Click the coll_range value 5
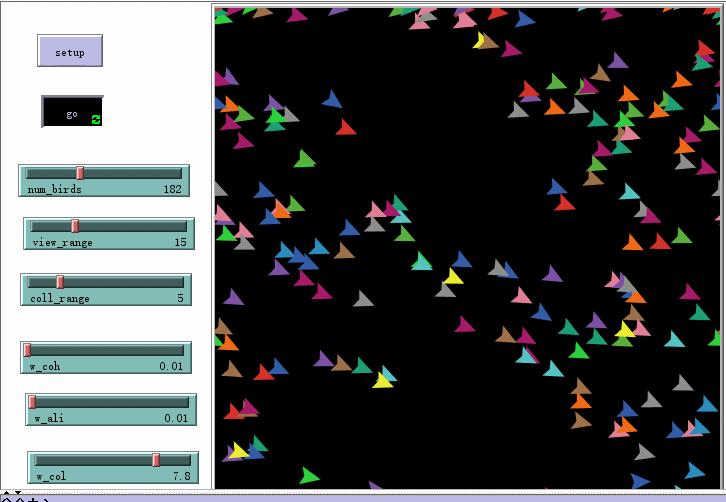Image resolution: width=726 pixels, height=502 pixels. (x=181, y=298)
